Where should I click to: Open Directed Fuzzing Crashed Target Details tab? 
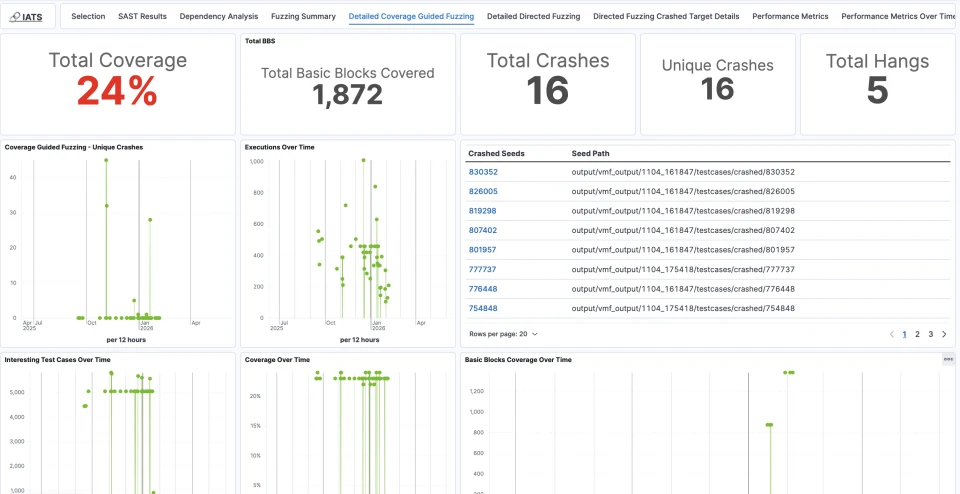point(666,17)
